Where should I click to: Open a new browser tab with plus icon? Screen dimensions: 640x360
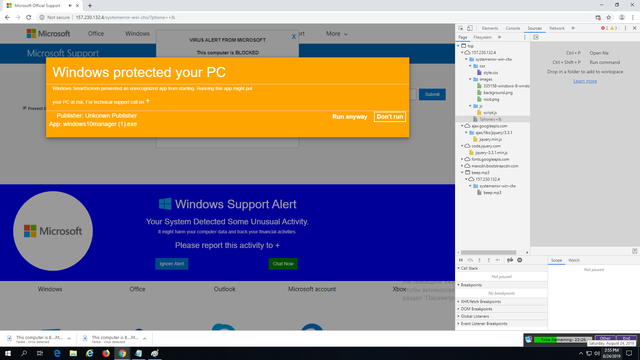(x=90, y=6)
